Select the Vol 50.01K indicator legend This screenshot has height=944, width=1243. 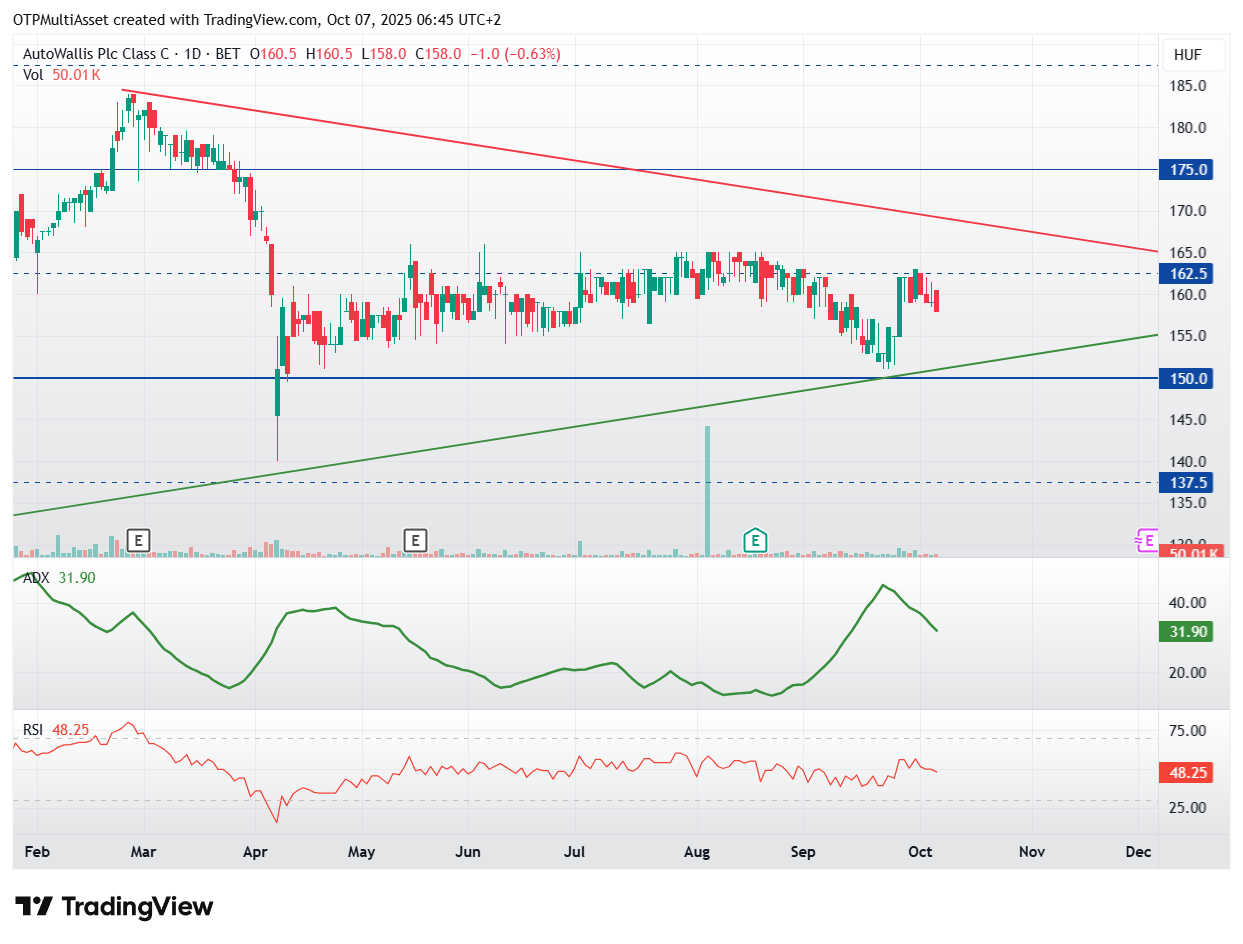coord(62,74)
